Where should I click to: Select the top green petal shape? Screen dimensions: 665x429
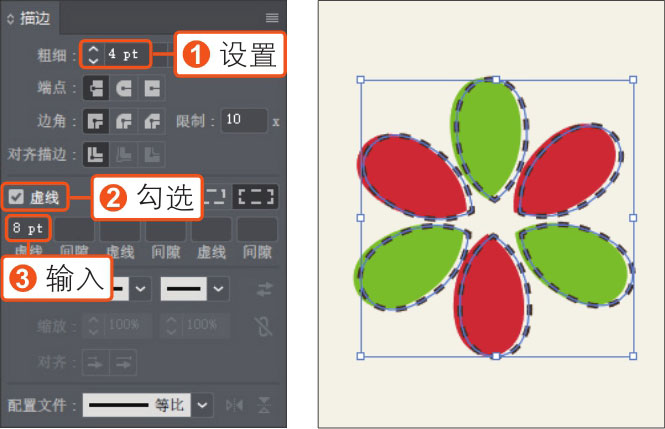(x=488, y=136)
